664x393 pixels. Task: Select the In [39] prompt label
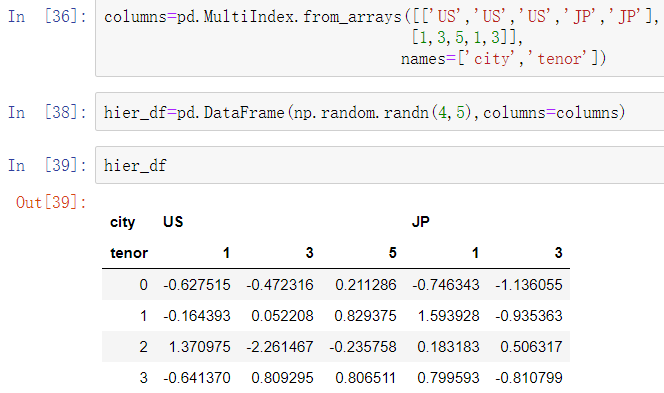pyautogui.click(x=47, y=165)
